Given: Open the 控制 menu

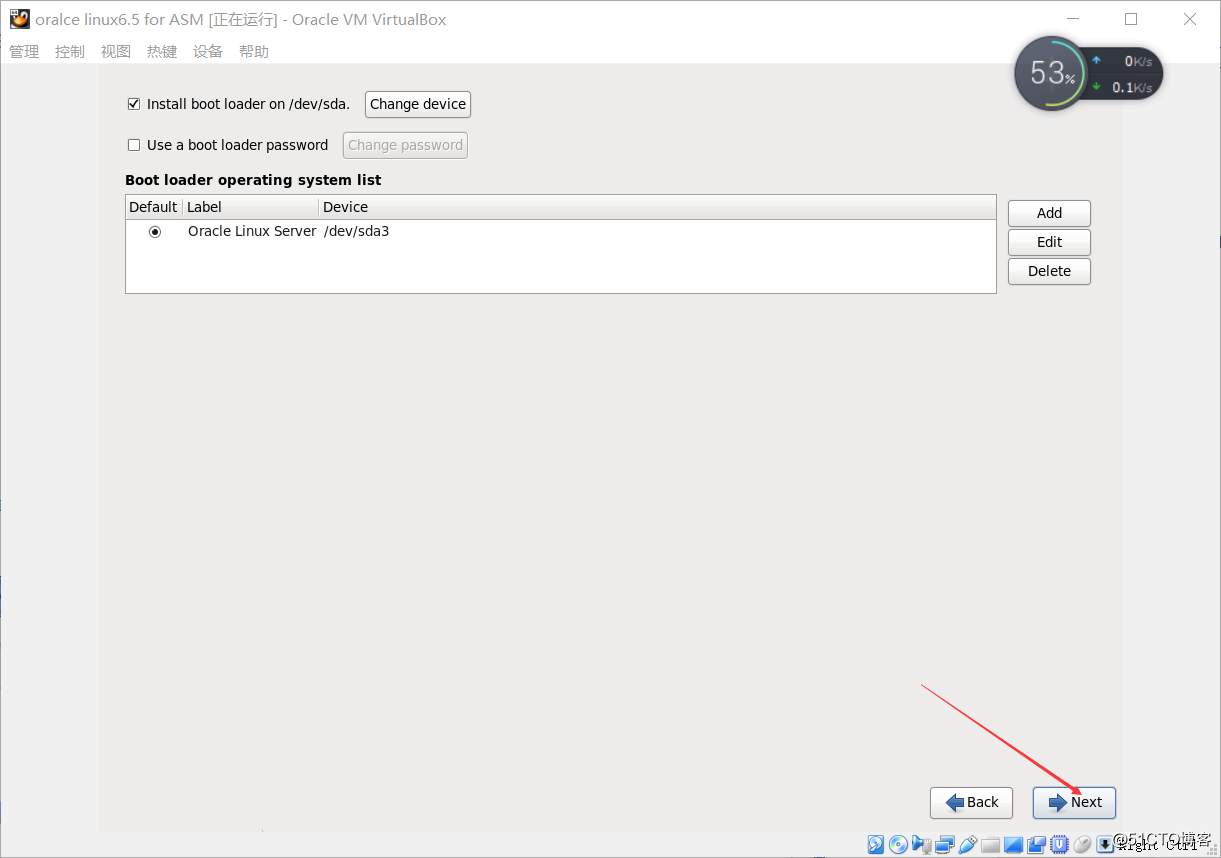Looking at the screenshot, I should [70, 51].
